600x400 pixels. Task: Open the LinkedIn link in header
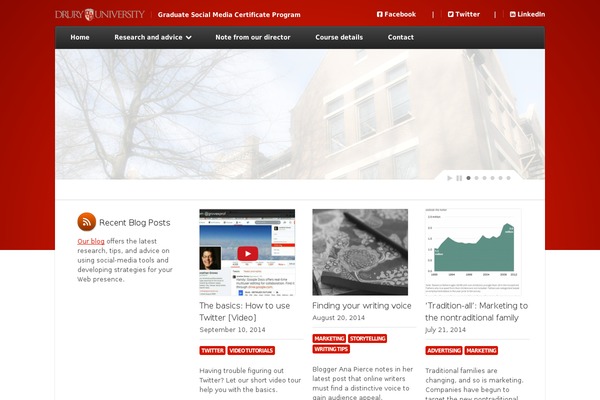click(x=527, y=14)
